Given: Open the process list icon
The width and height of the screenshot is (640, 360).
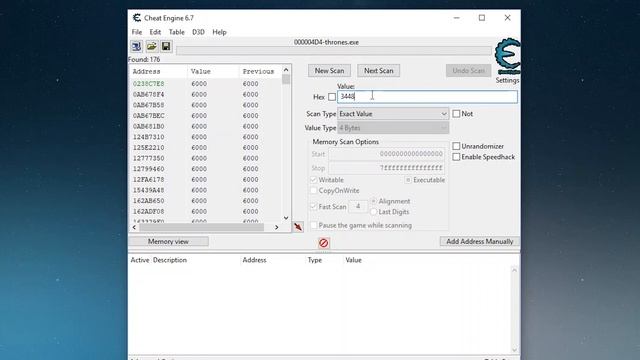Looking at the screenshot, I should 137,46.
